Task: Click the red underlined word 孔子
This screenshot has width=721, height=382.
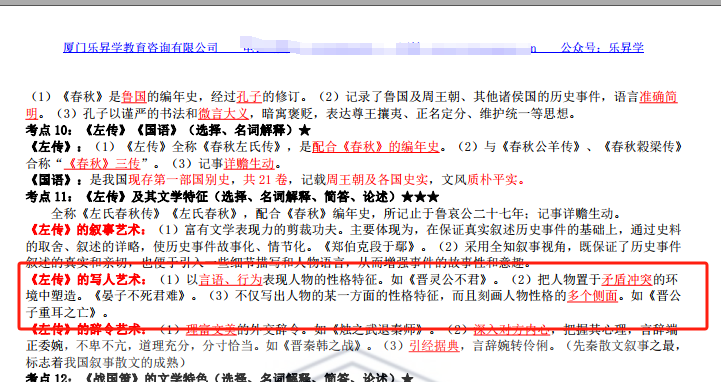Action: [249, 97]
